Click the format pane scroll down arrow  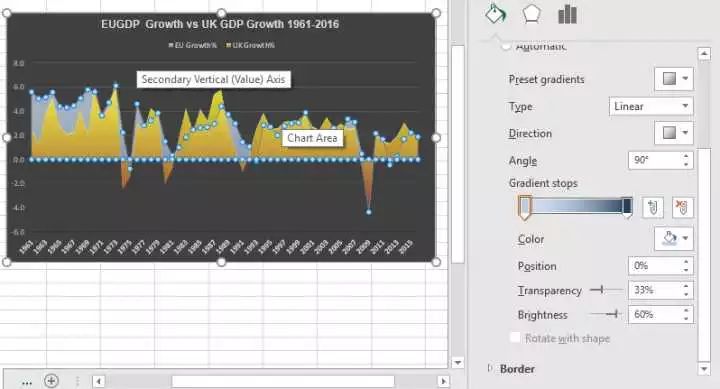(x=704, y=369)
